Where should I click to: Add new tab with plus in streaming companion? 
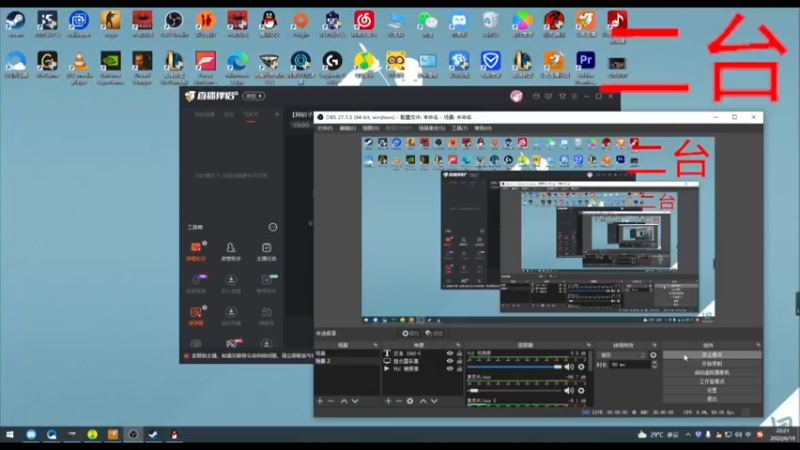(x=277, y=114)
